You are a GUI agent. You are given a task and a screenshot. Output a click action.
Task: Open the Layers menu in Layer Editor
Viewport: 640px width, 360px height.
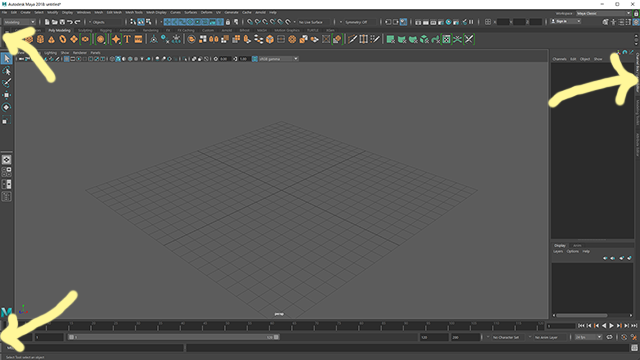pyautogui.click(x=558, y=251)
